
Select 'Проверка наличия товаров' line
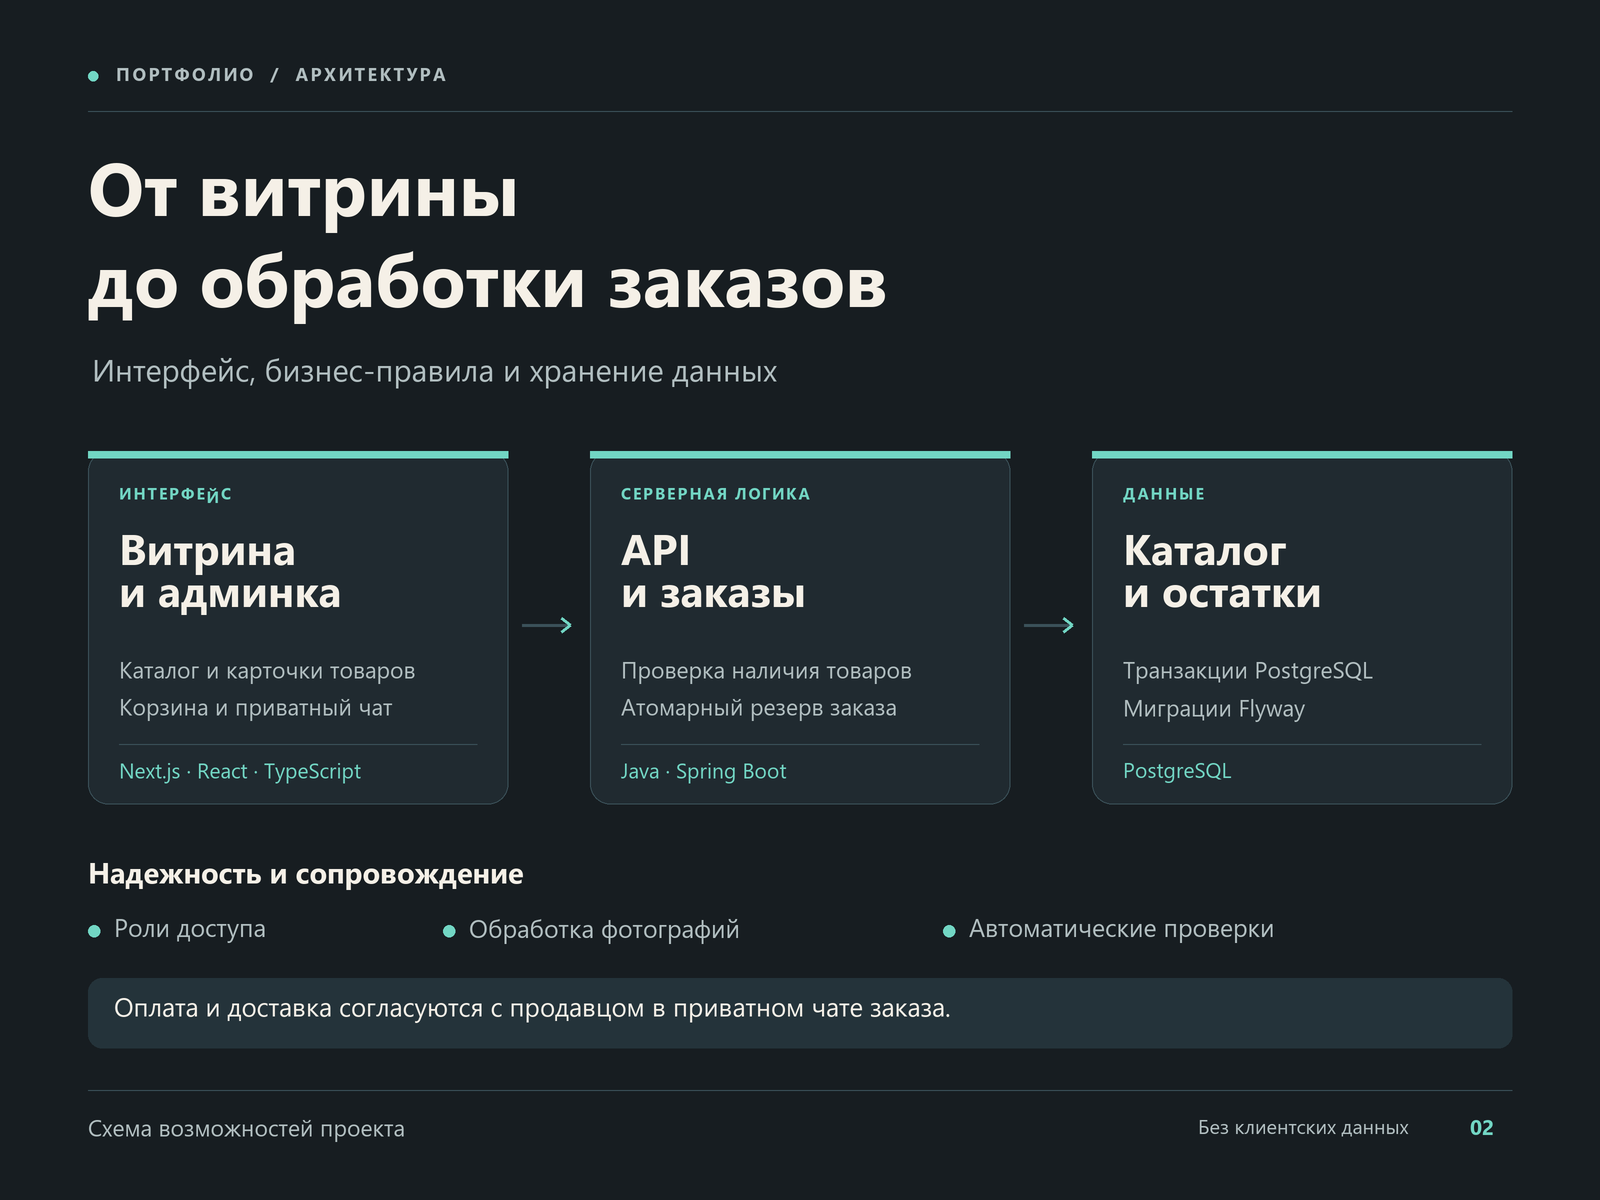766,671
